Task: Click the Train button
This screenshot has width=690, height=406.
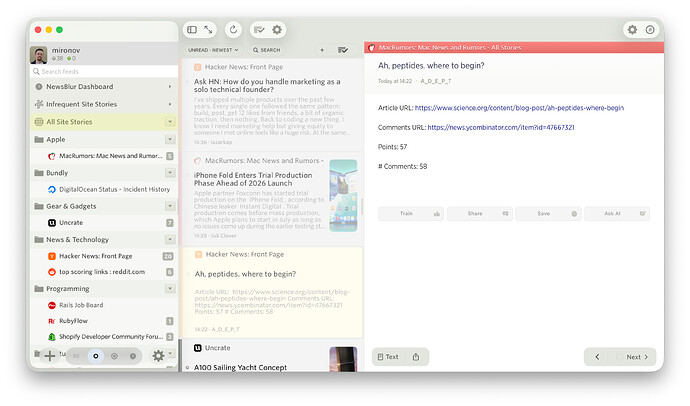Action: [x=411, y=214]
